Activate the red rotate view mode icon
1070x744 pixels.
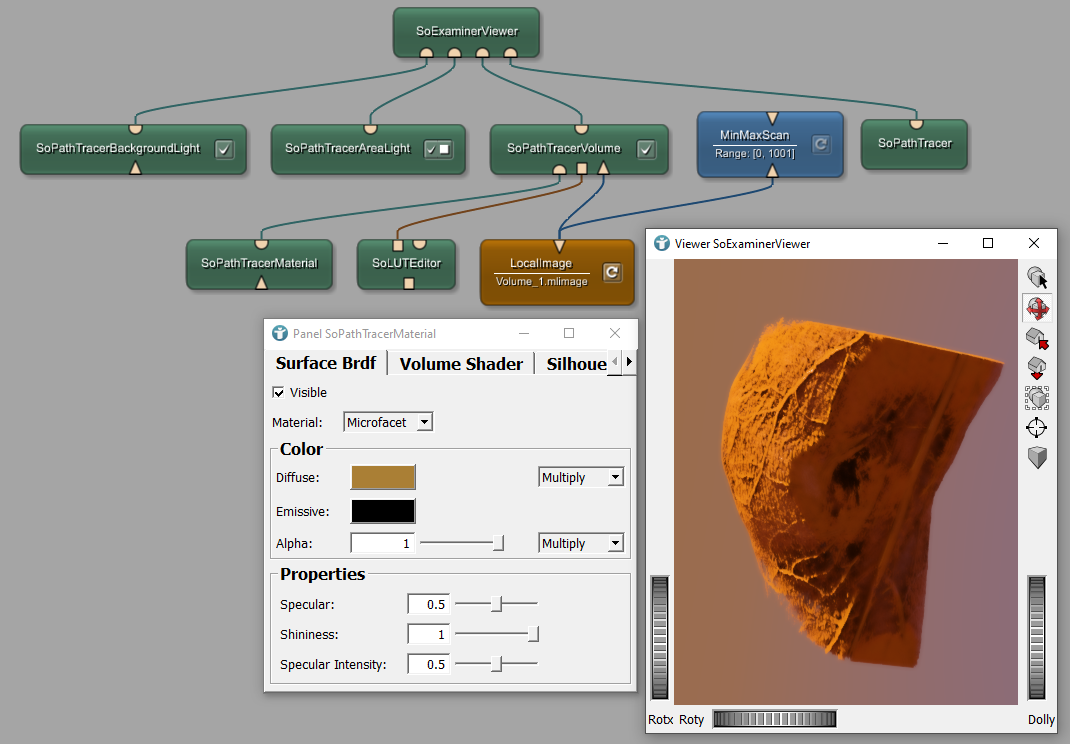1037,308
